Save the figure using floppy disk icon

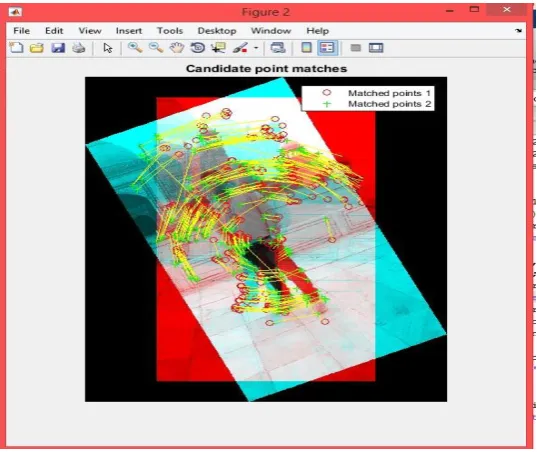coord(58,48)
